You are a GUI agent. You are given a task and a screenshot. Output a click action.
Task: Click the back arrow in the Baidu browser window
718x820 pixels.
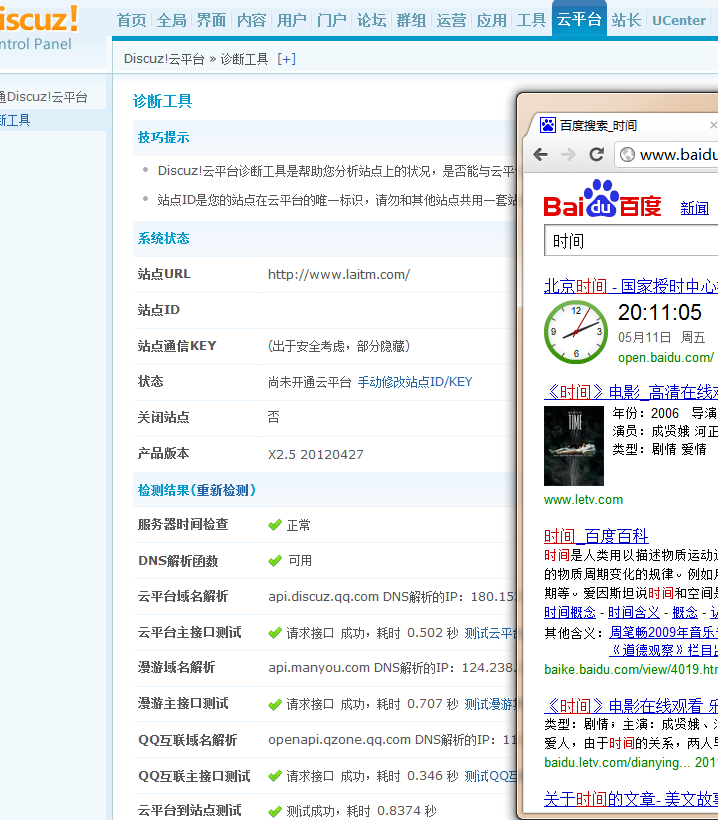coord(540,154)
